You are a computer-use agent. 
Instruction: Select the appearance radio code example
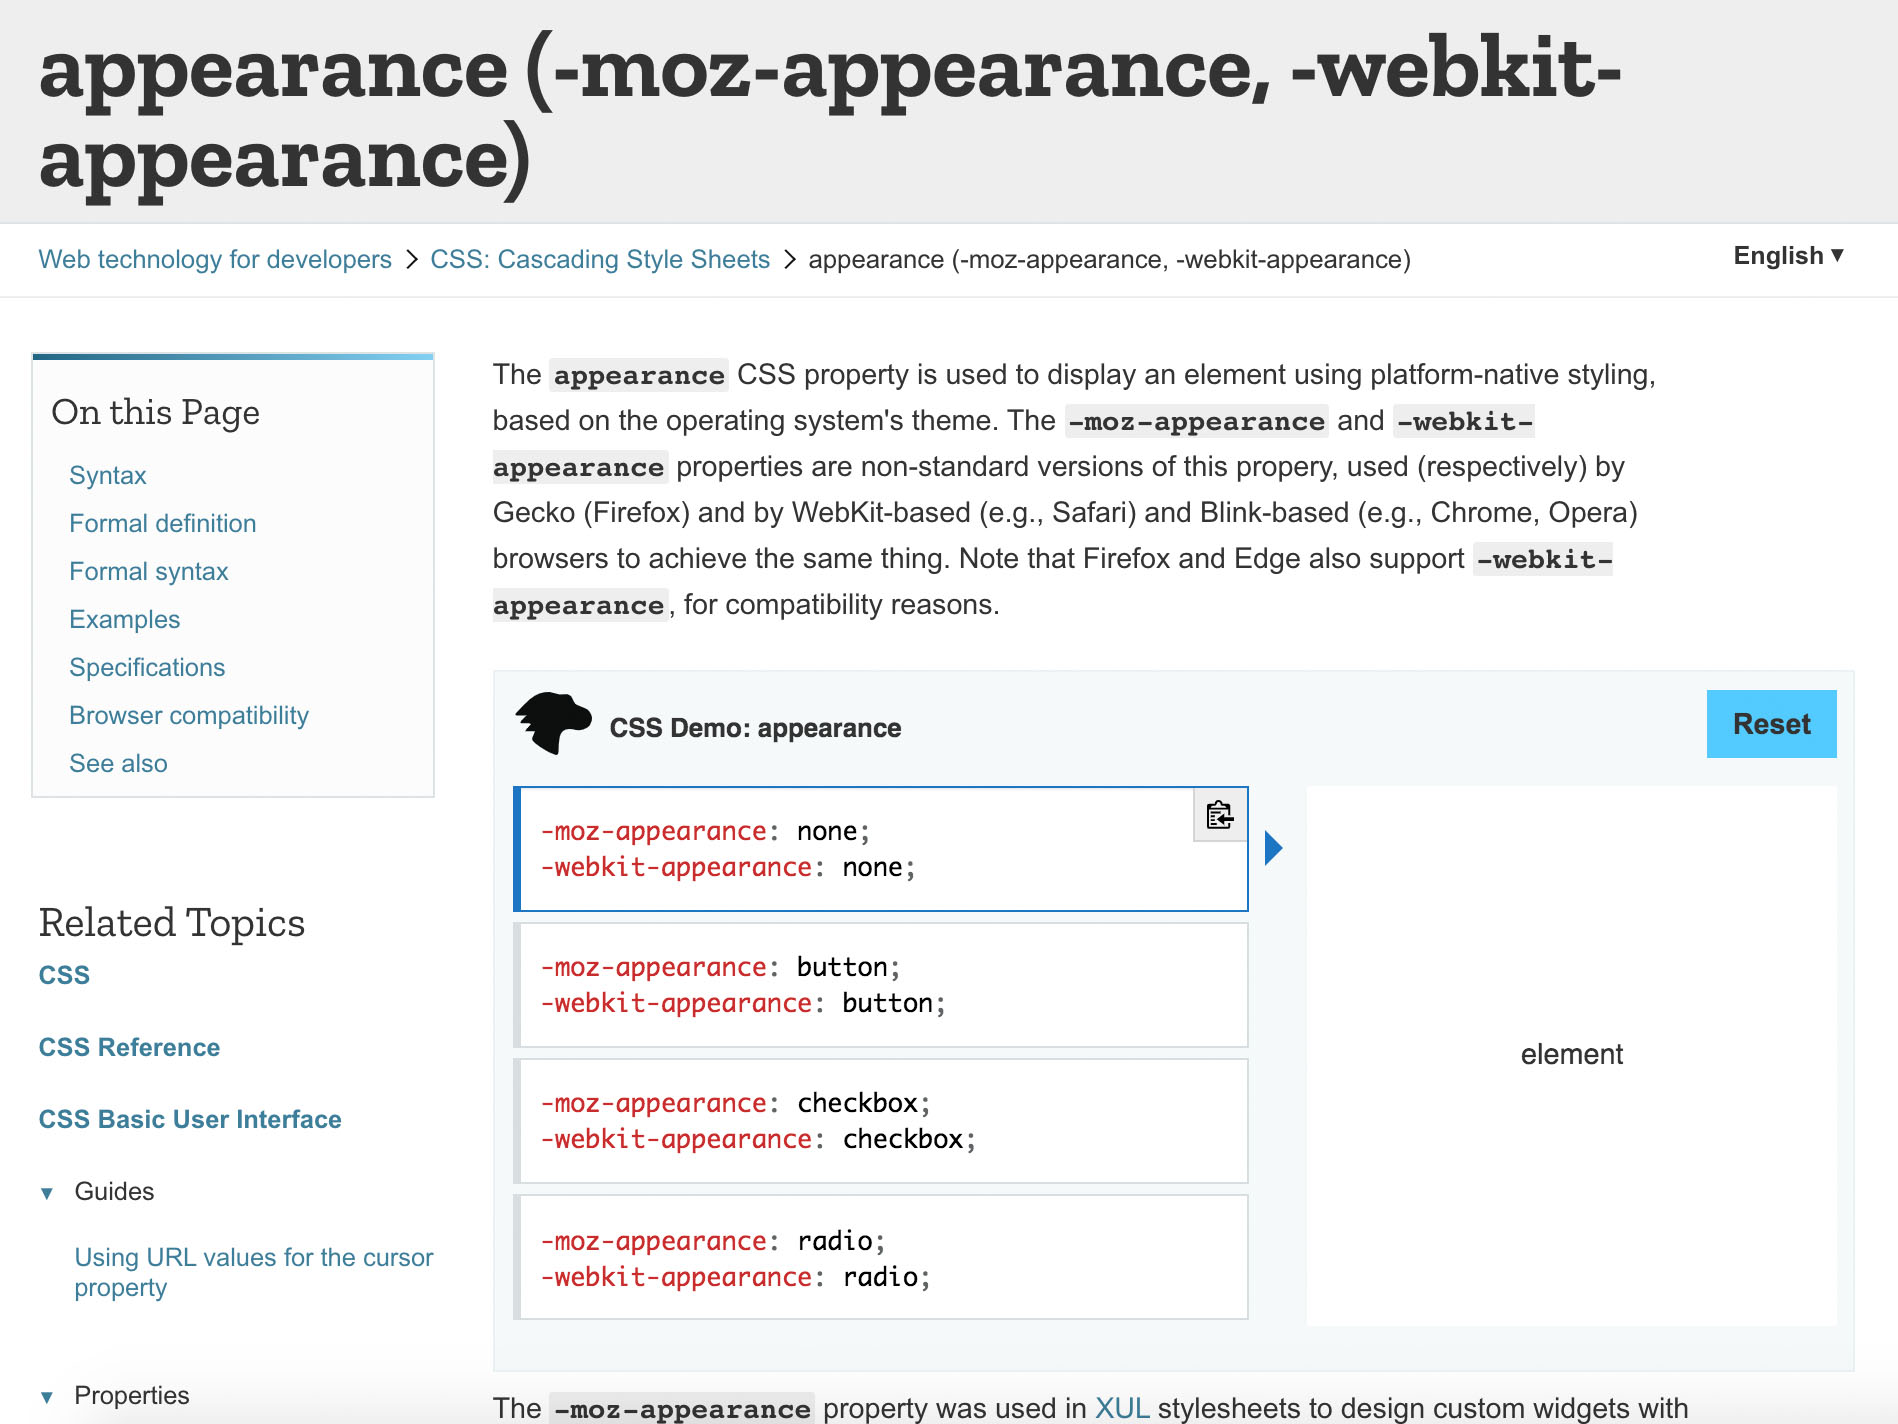click(882, 1258)
